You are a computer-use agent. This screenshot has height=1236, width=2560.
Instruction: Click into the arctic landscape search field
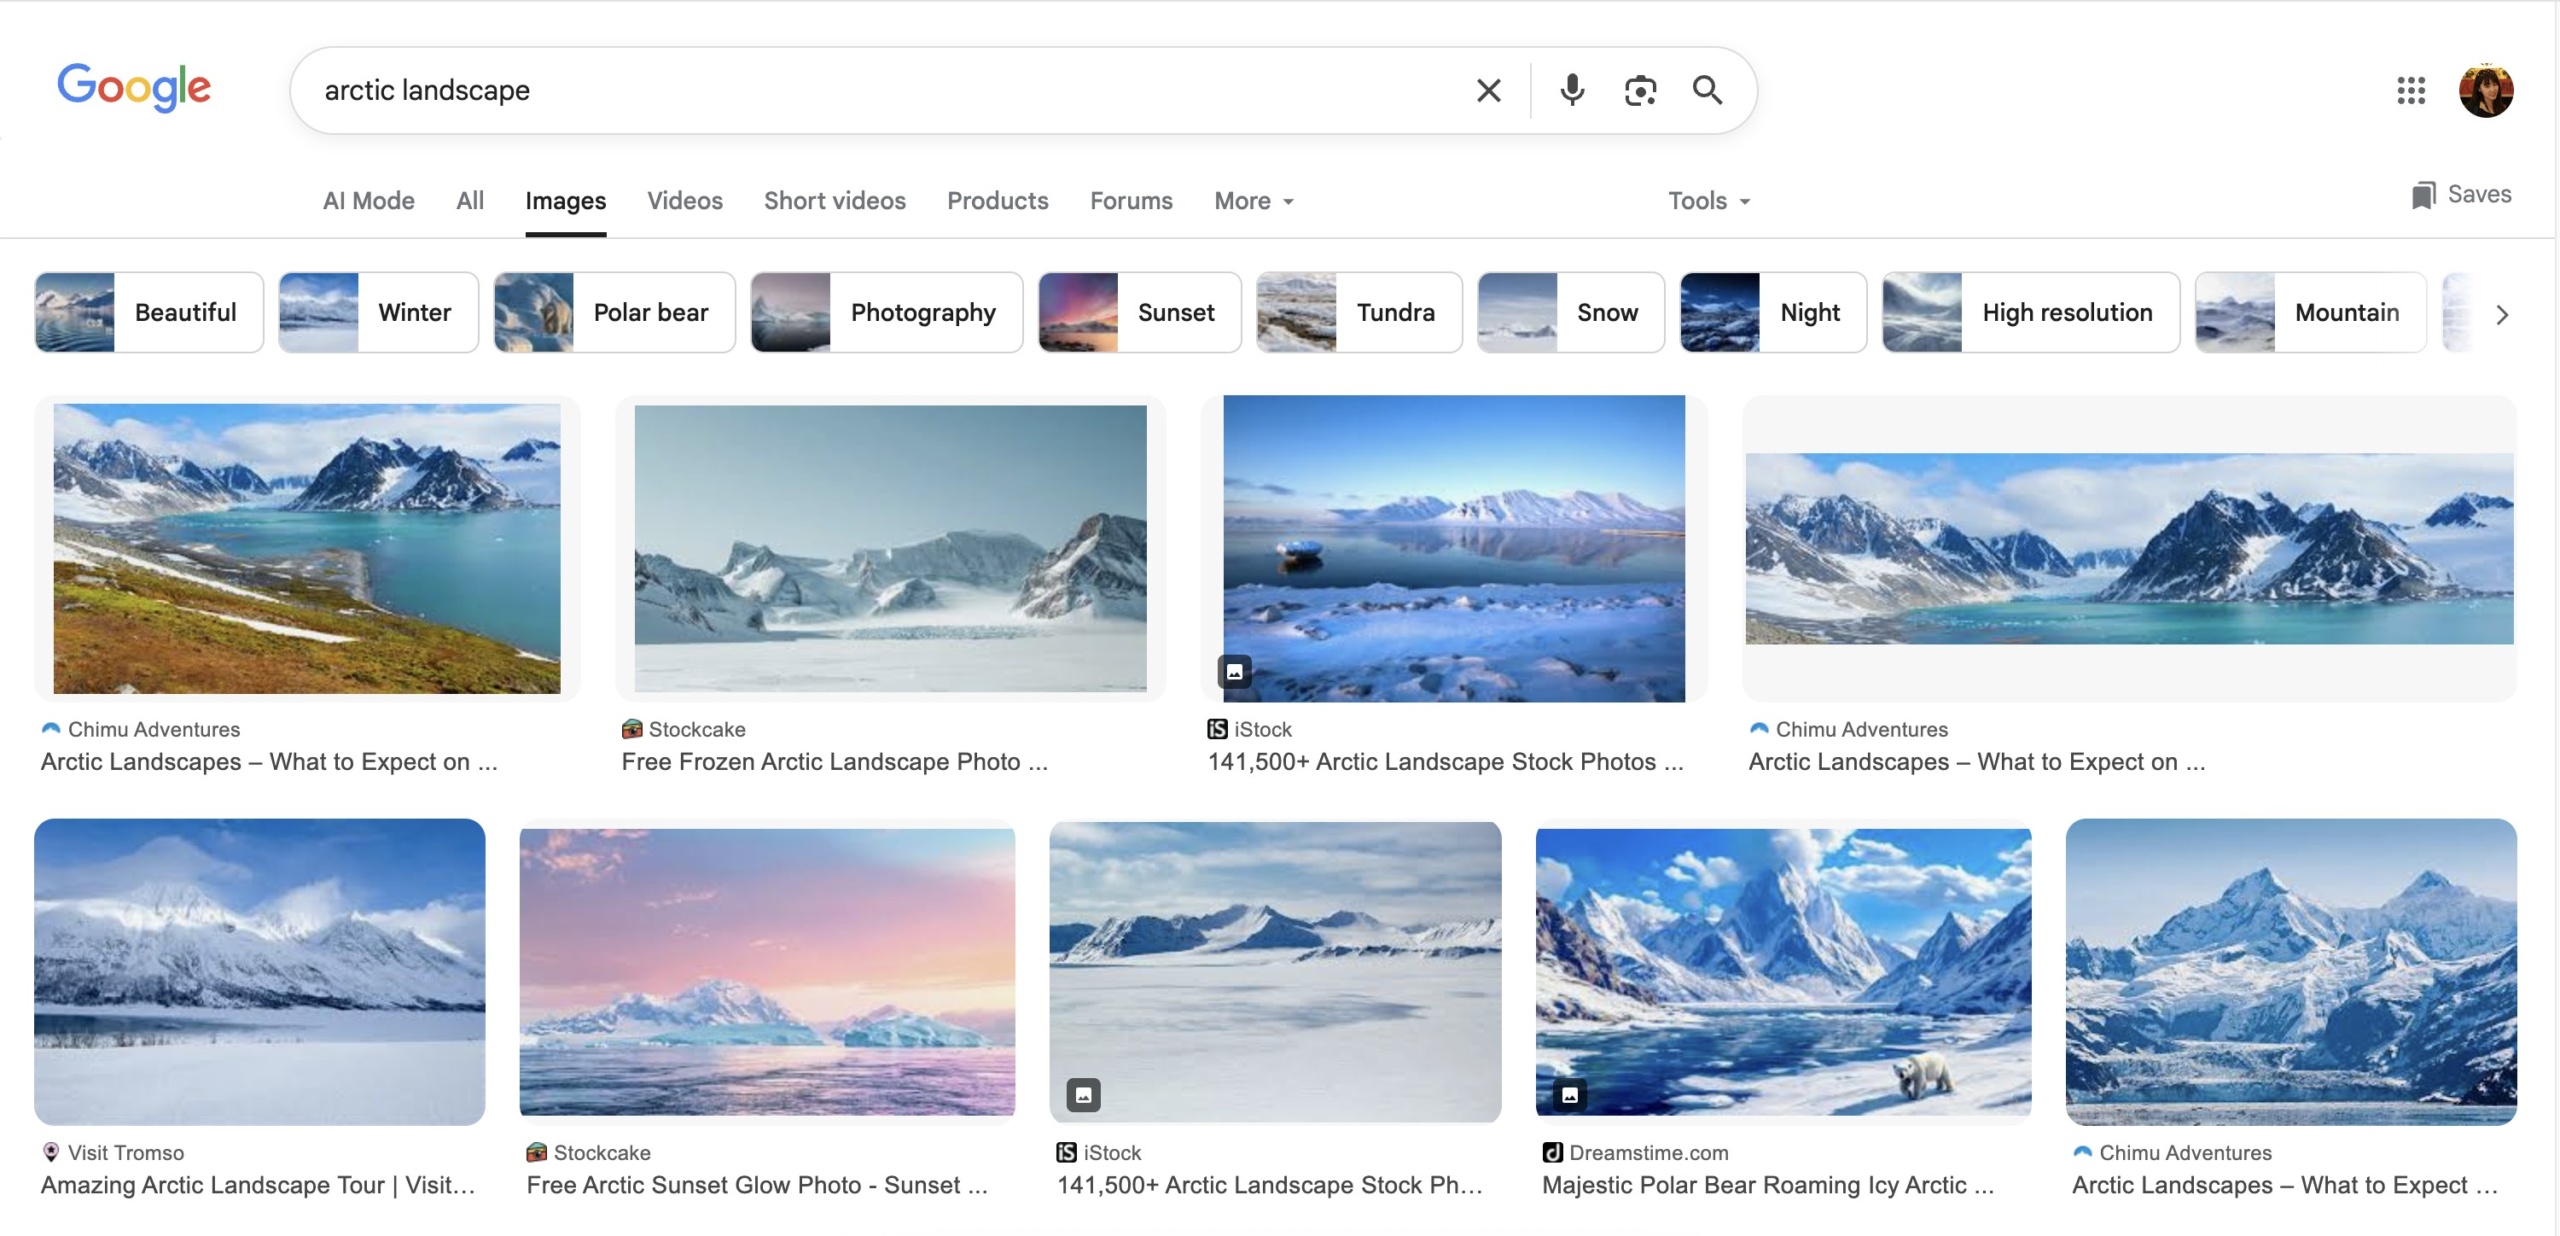[880, 91]
